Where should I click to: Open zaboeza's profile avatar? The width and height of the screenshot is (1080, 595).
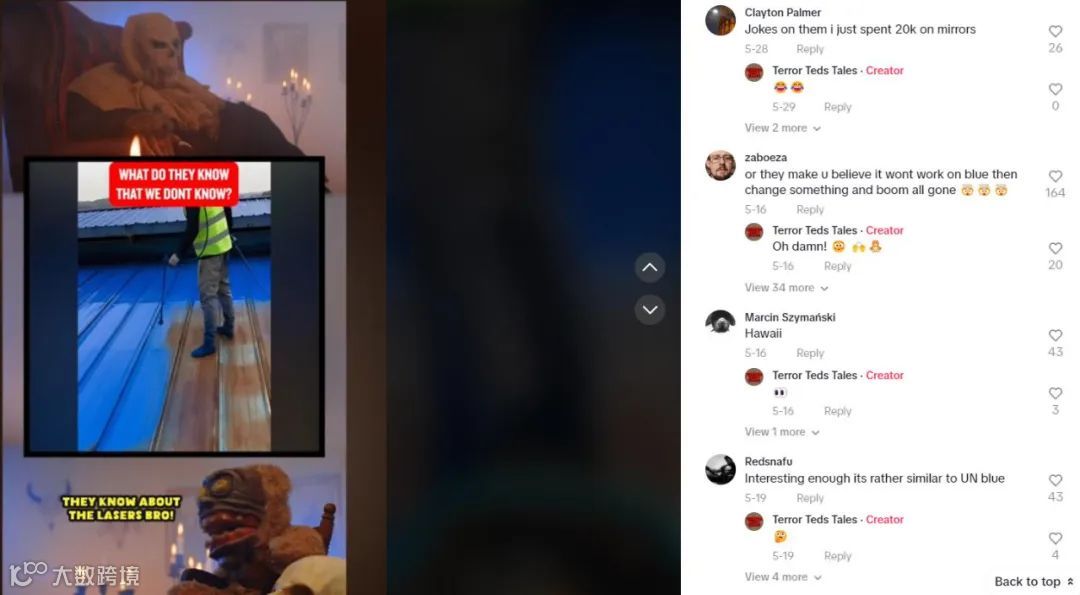(720, 165)
